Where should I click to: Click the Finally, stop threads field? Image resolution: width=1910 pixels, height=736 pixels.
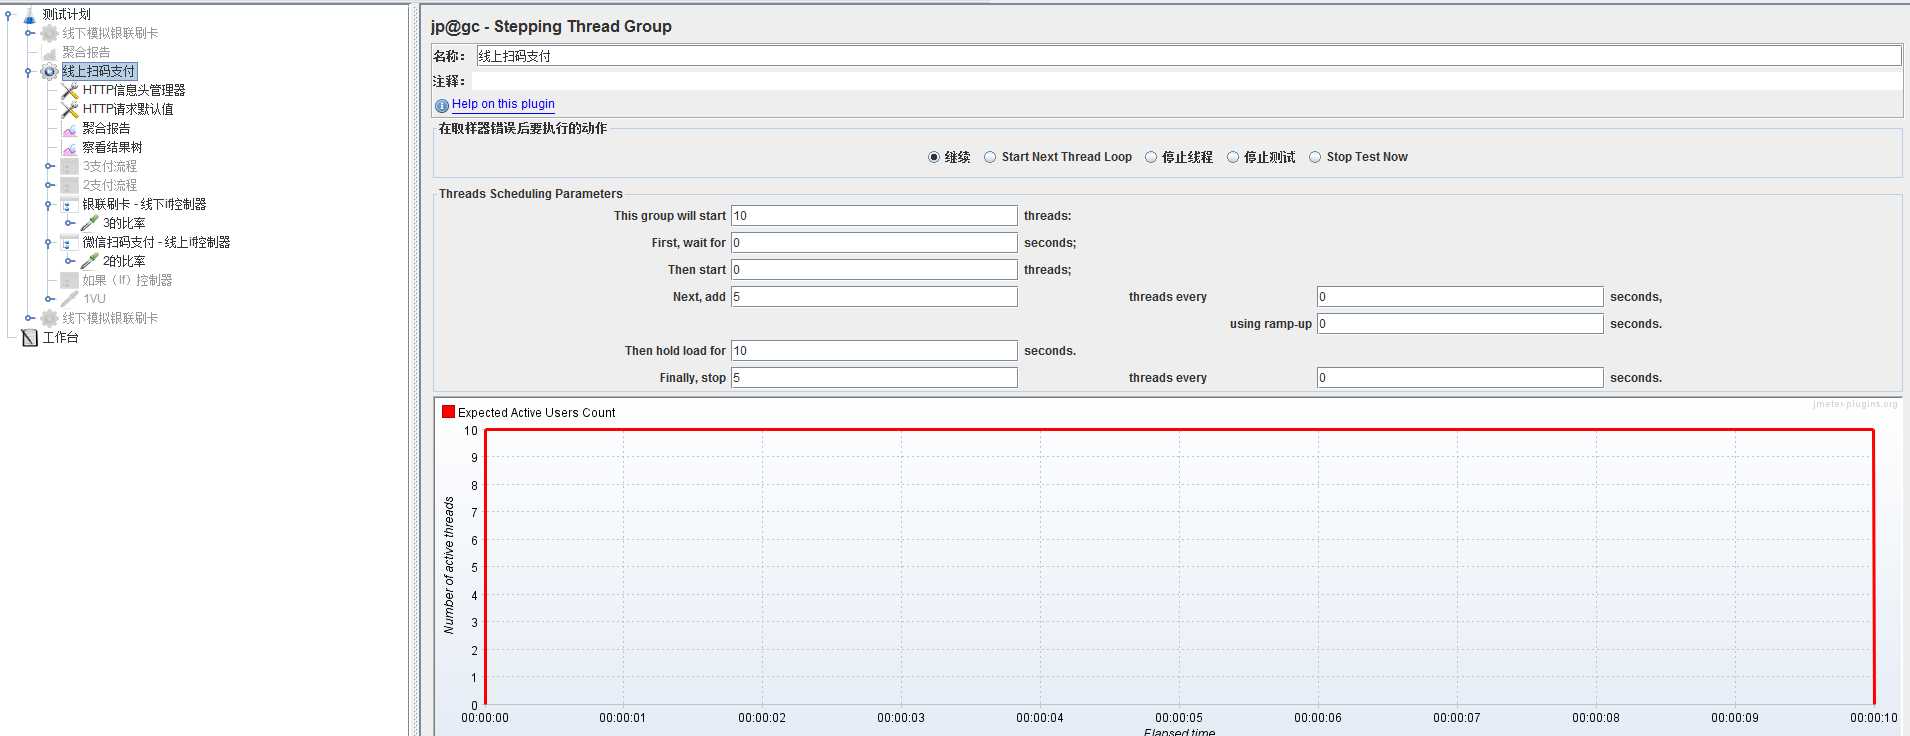874,378
